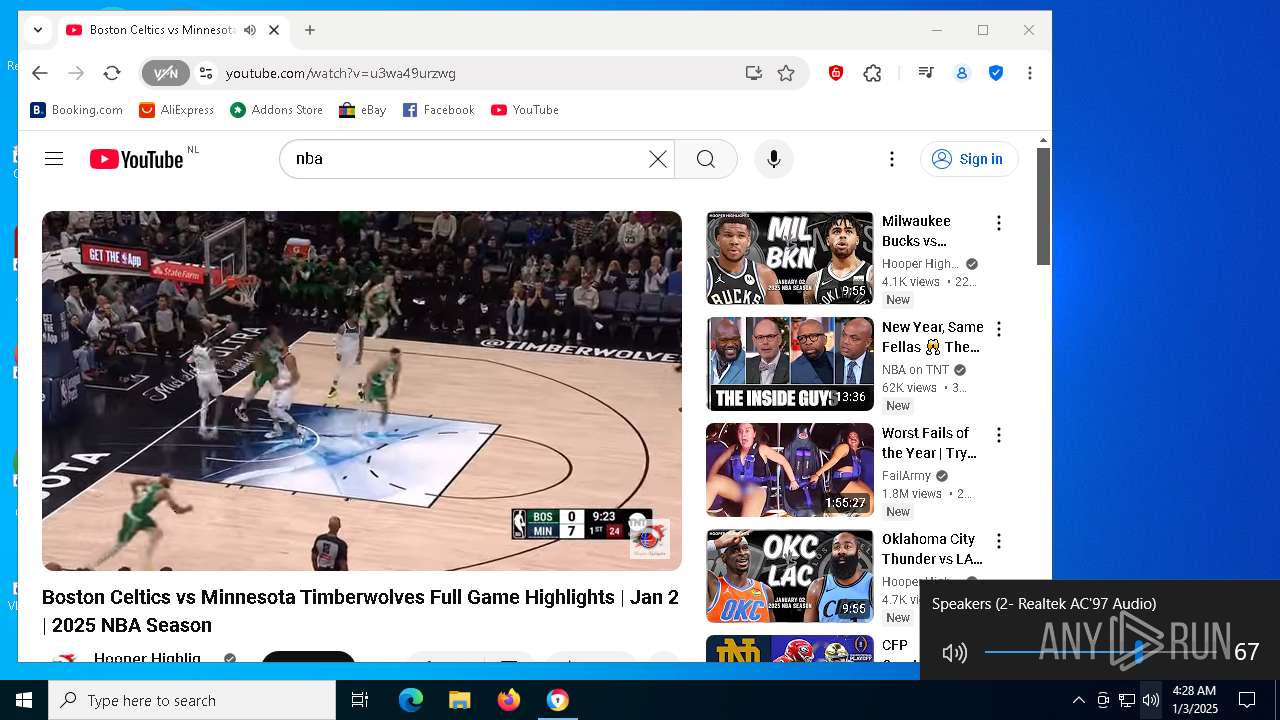Click the Celtics vs Timberwolves video player
The width and height of the screenshot is (1280, 720).
pyautogui.click(x=362, y=391)
